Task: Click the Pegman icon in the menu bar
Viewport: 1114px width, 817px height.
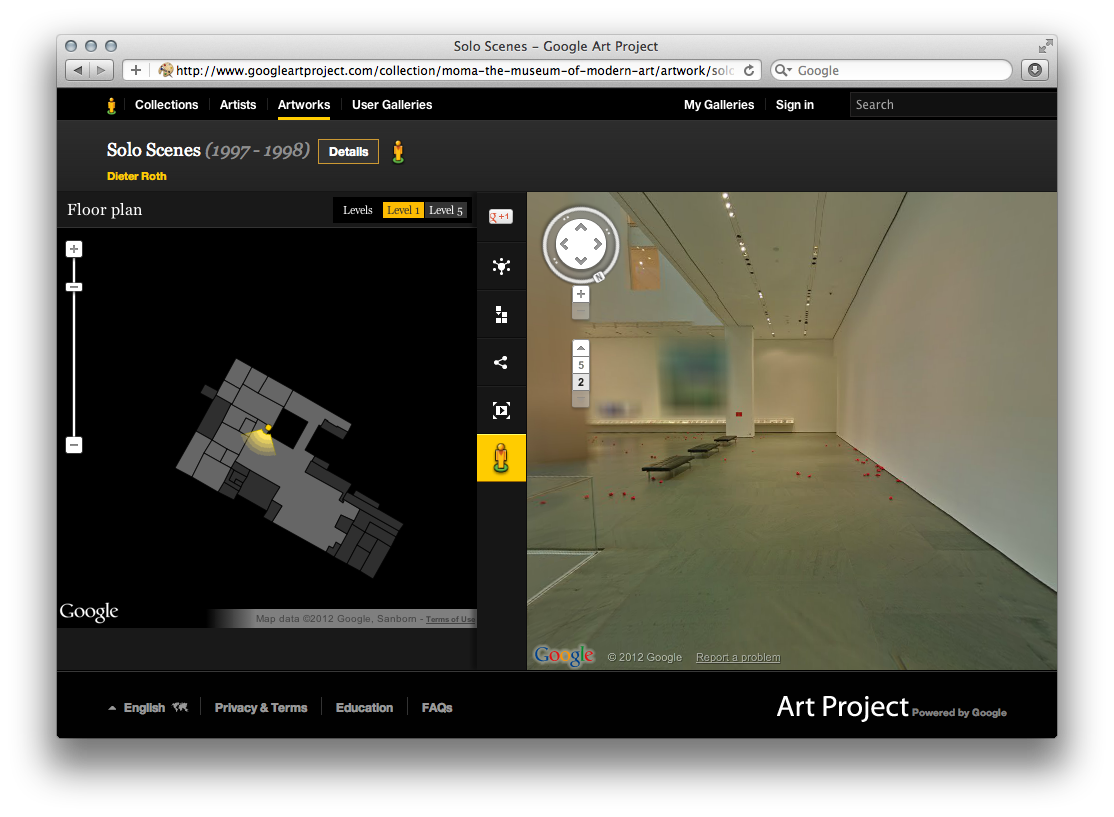Action: pos(111,104)
